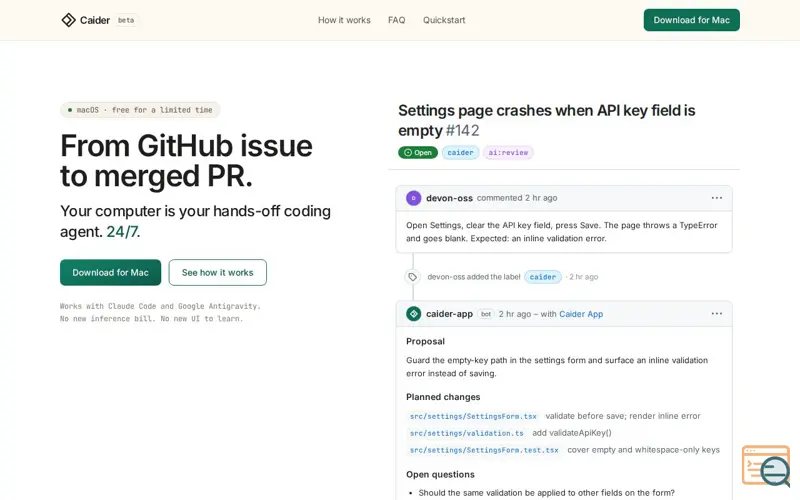Screen dimensions: 800x500
Task: Go to Quickstart nav item
Action: click(444, 20)
